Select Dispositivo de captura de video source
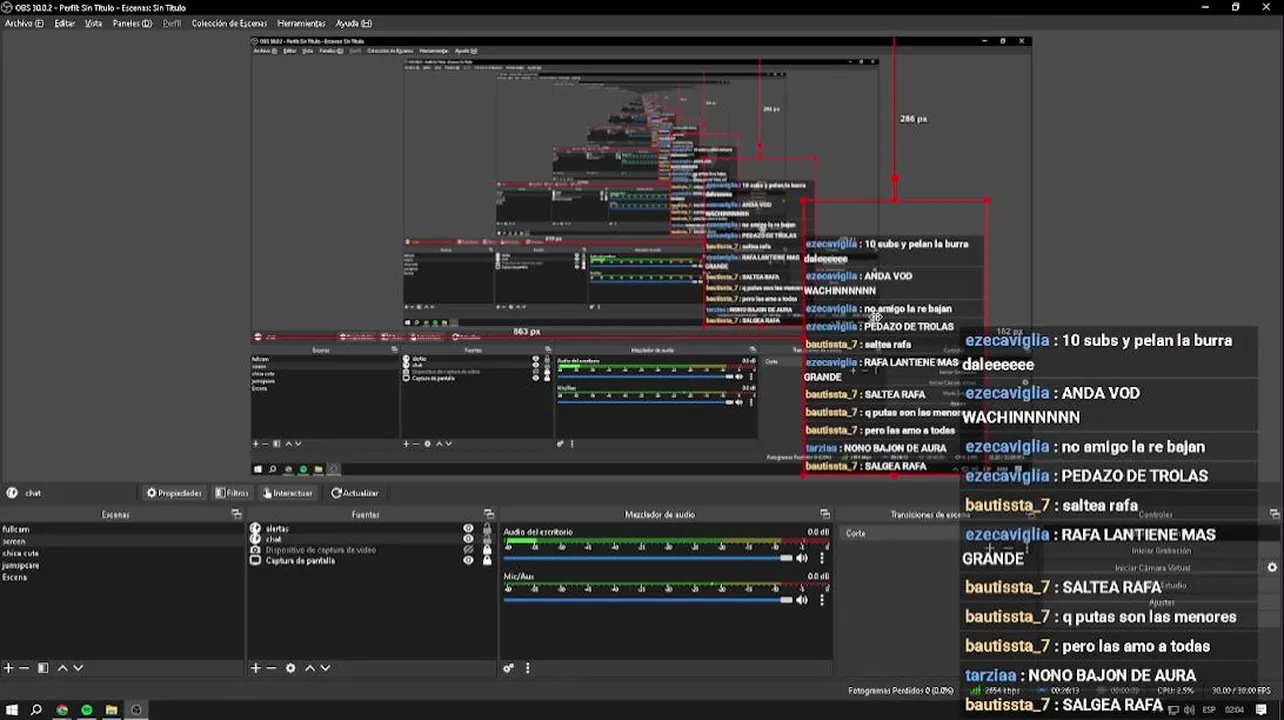 (x=320, y=550)
